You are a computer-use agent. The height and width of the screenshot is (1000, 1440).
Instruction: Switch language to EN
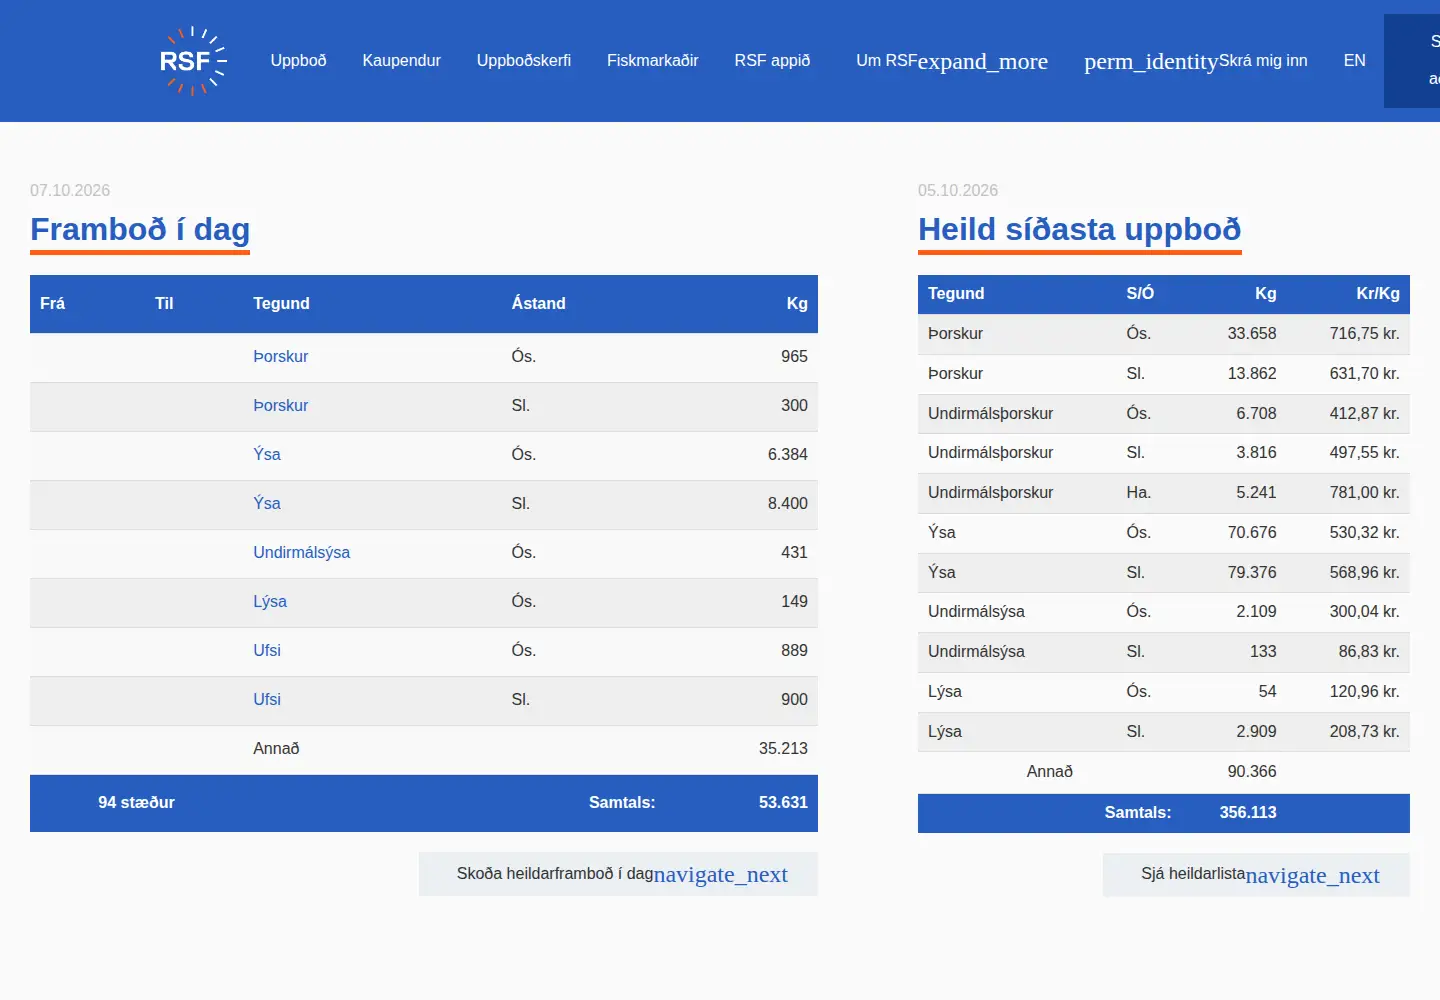tap(1354, 61)
